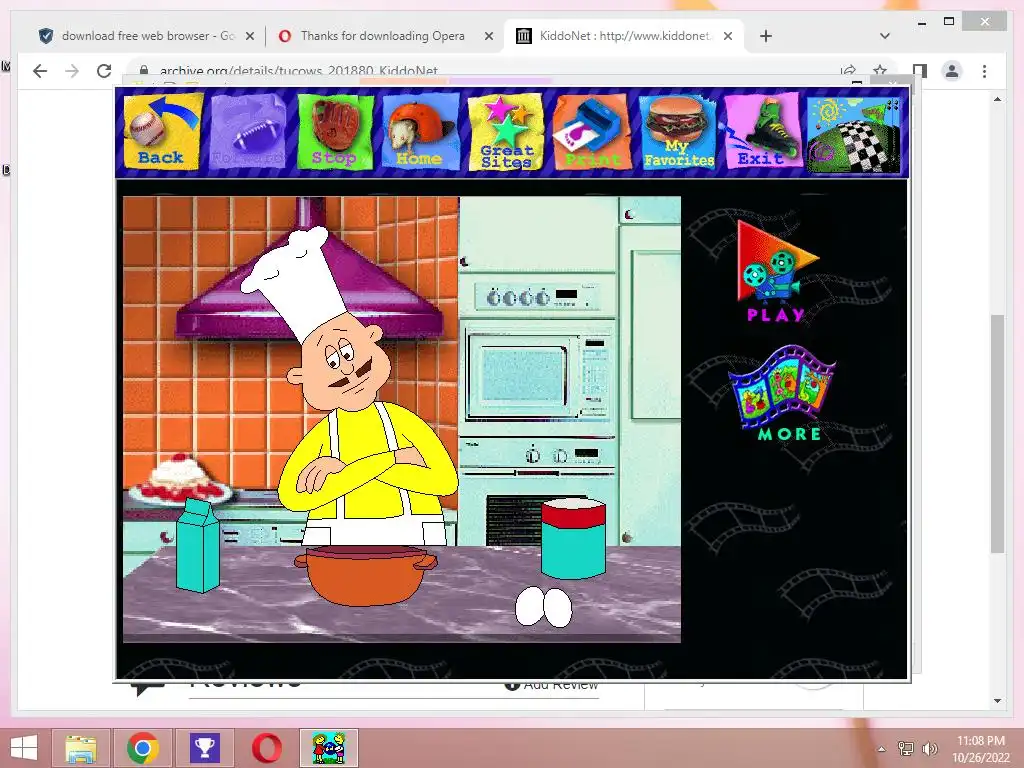Open the Chrome three-dot menu
Screen dimensions: 1024x768
coord(984,71)
